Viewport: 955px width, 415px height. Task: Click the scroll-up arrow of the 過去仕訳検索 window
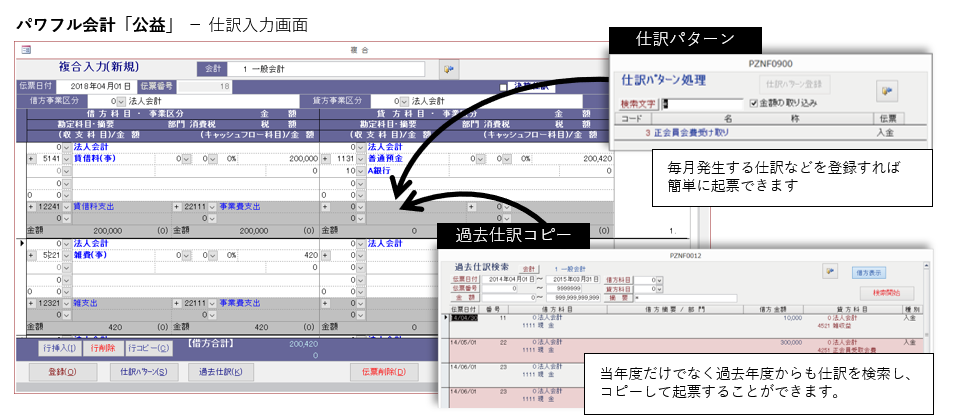pyautogui.click(x=926, y=266)
